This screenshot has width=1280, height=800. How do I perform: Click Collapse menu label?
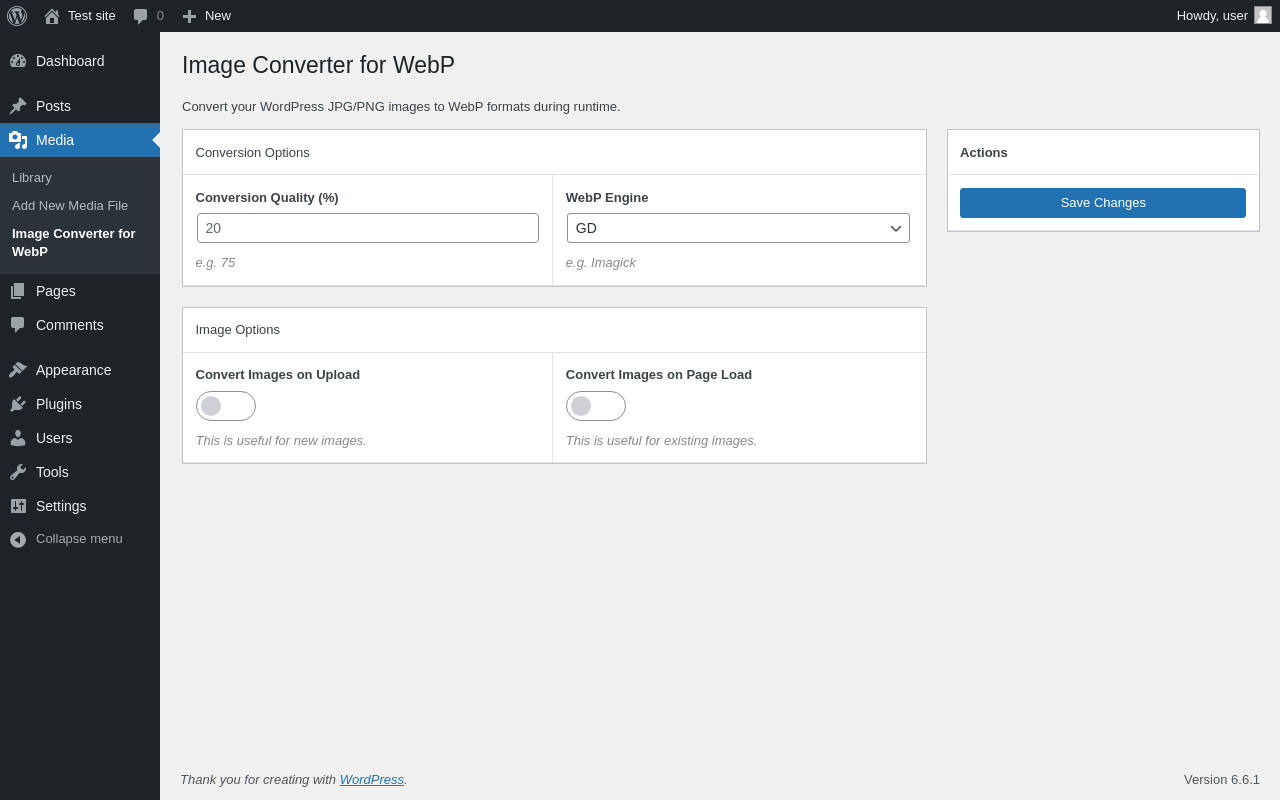[79, 538]
